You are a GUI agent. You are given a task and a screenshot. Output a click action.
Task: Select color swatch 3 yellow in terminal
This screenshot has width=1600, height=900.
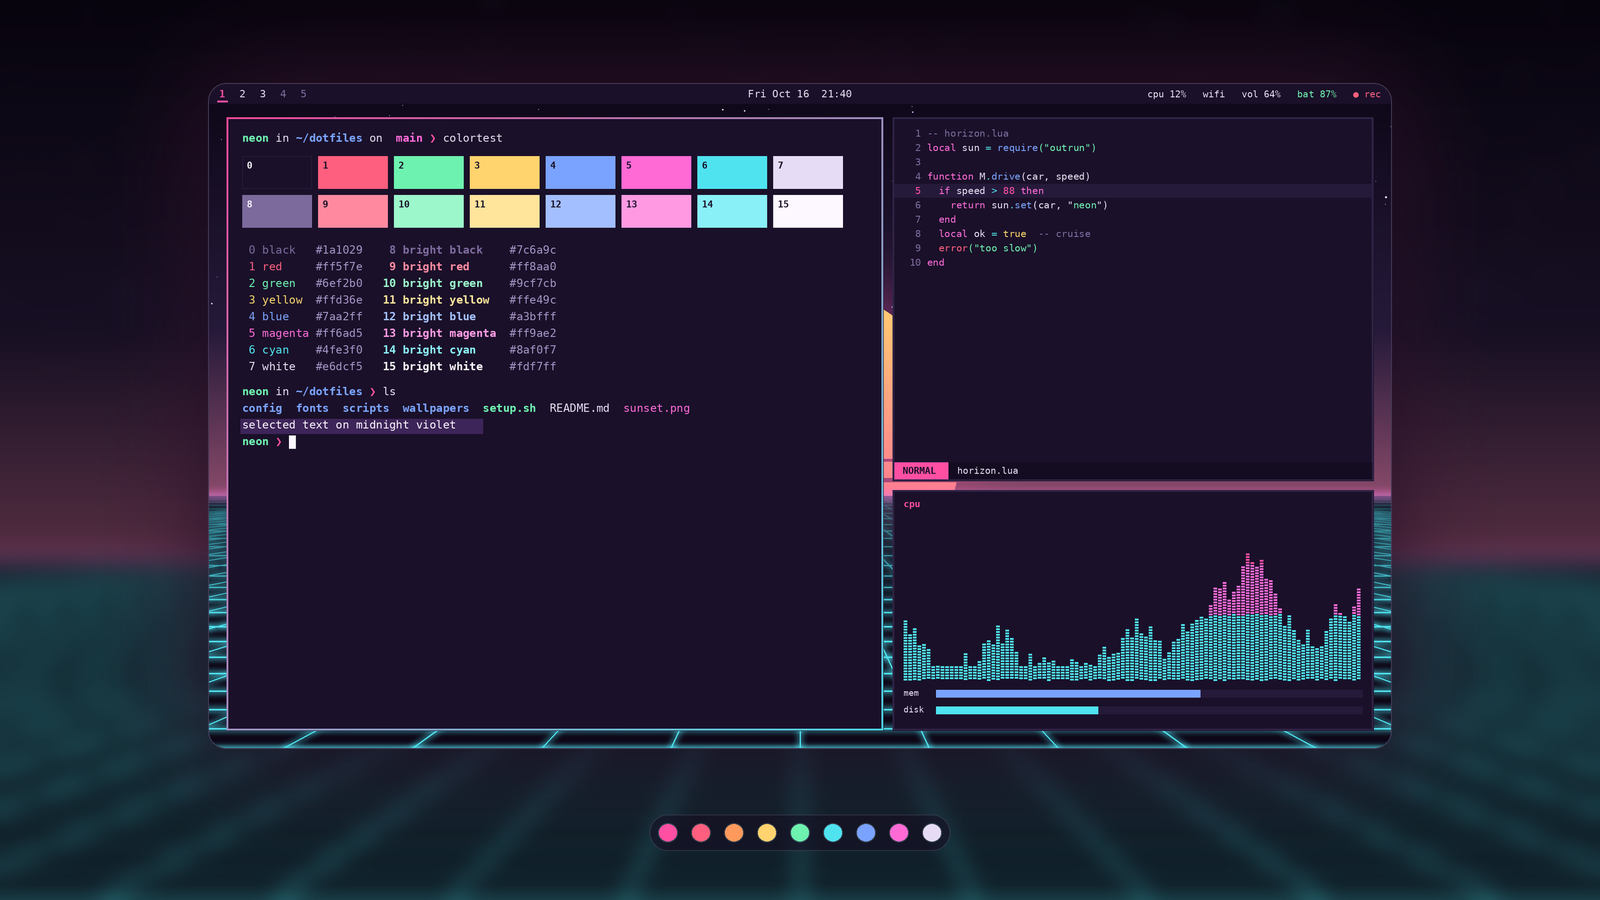(x=505, y=172)
